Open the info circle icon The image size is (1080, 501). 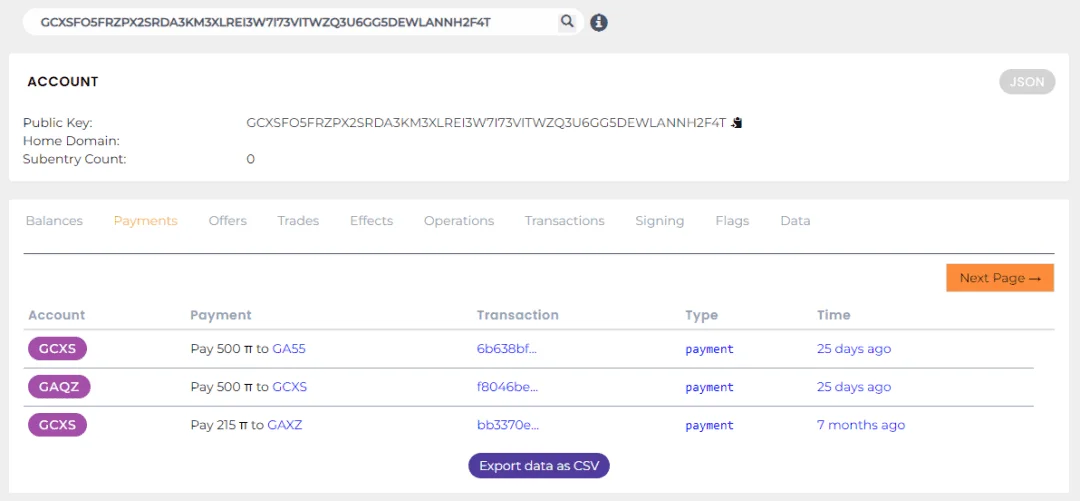coord(599,23)
